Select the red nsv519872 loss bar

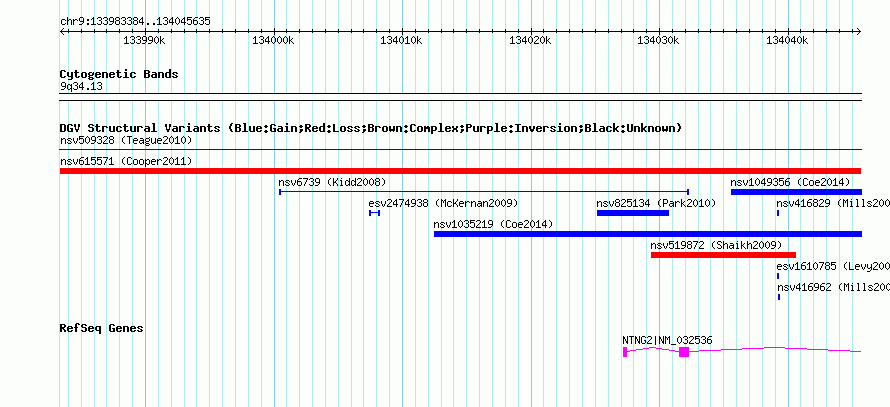pyautogui.click(x=724, y=255)
